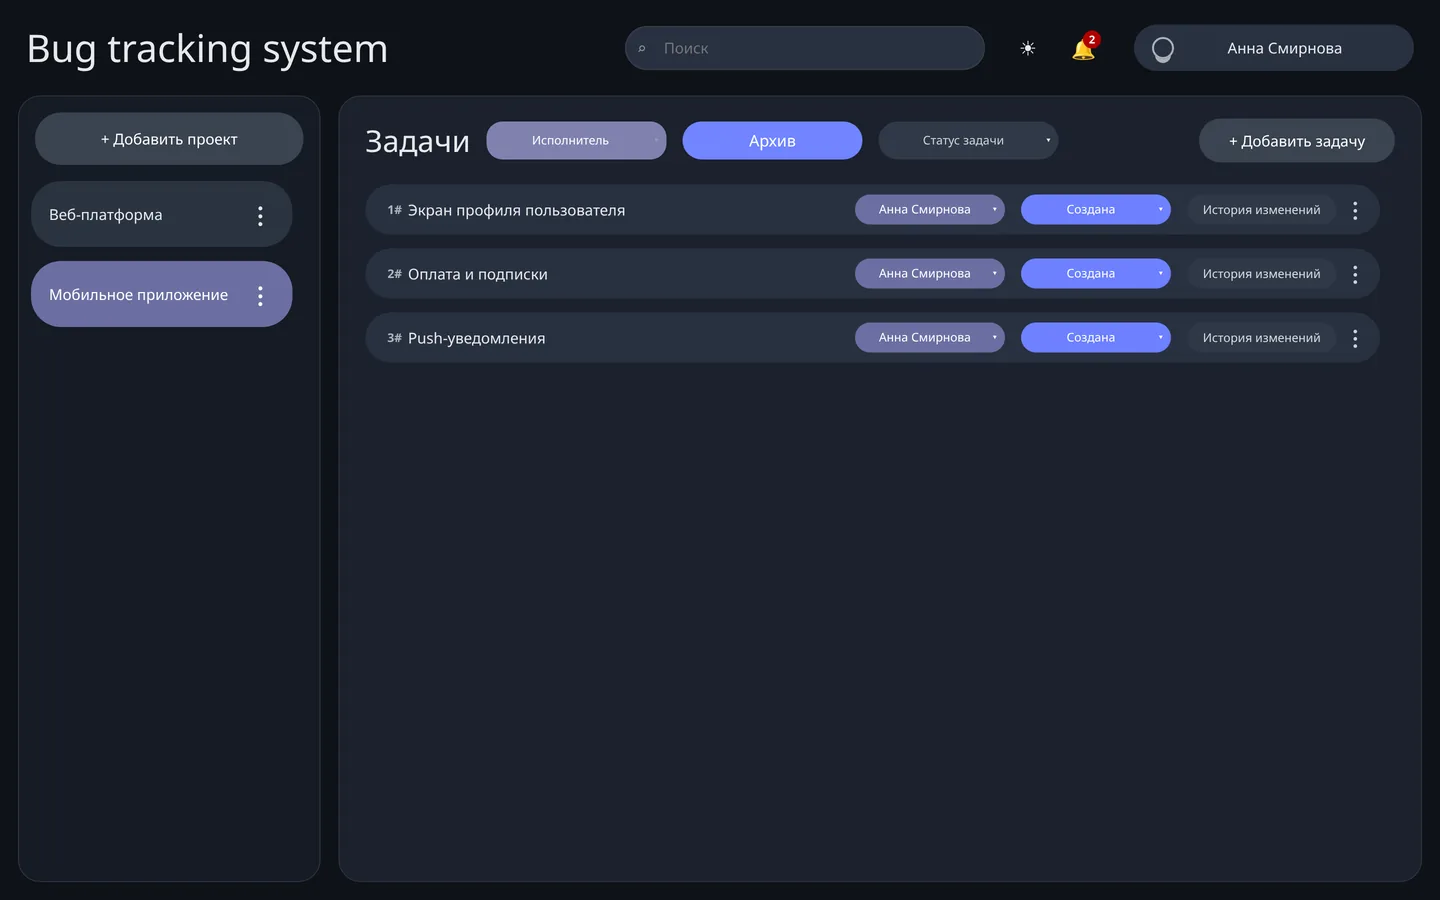Open options menu for Экран профиля пользователя task
Viewport: 1440px width, 900px height.
[1355, 210]
